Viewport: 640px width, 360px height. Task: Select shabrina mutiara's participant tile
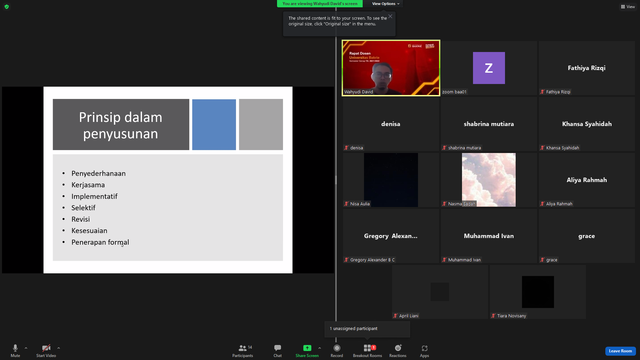(x=489, y=124)
